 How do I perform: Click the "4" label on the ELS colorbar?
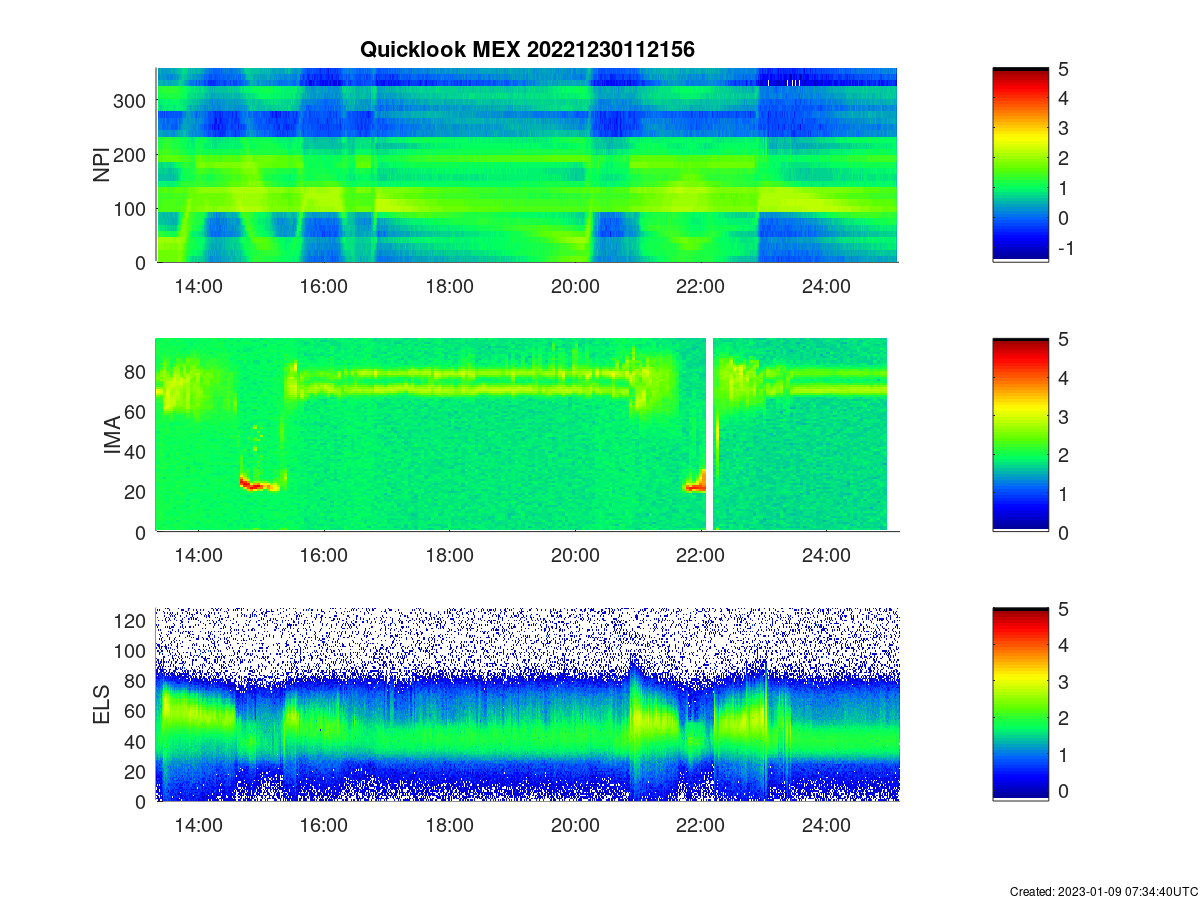coord(1063,645)
